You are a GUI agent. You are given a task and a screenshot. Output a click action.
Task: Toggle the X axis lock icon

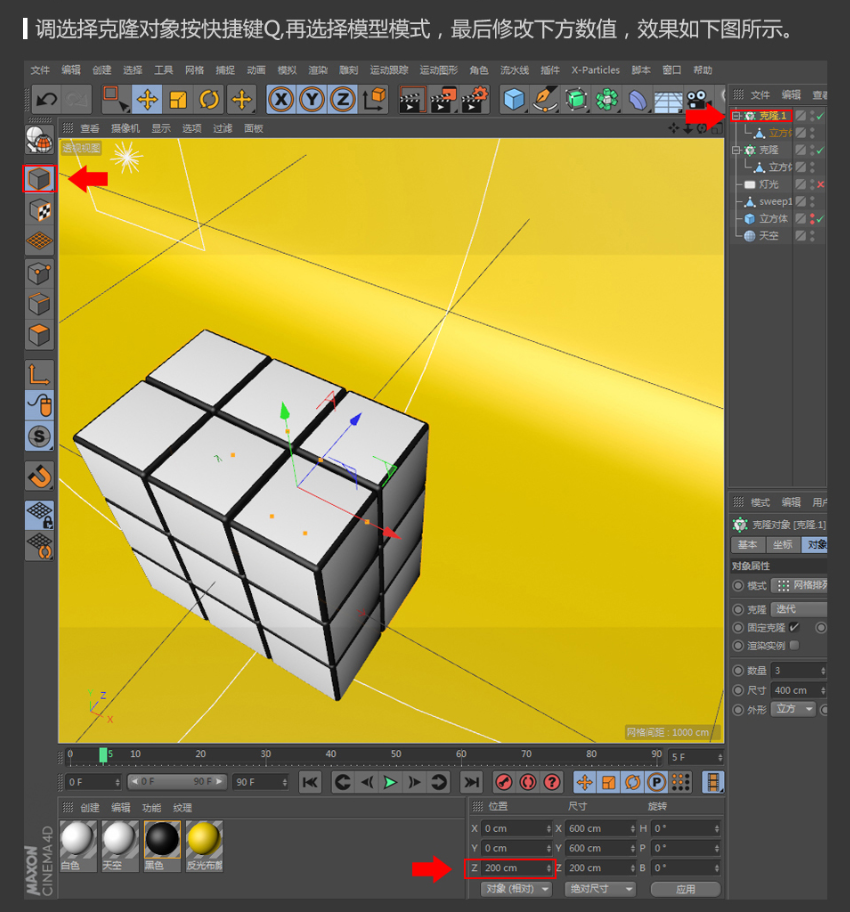tap(283, 99)
